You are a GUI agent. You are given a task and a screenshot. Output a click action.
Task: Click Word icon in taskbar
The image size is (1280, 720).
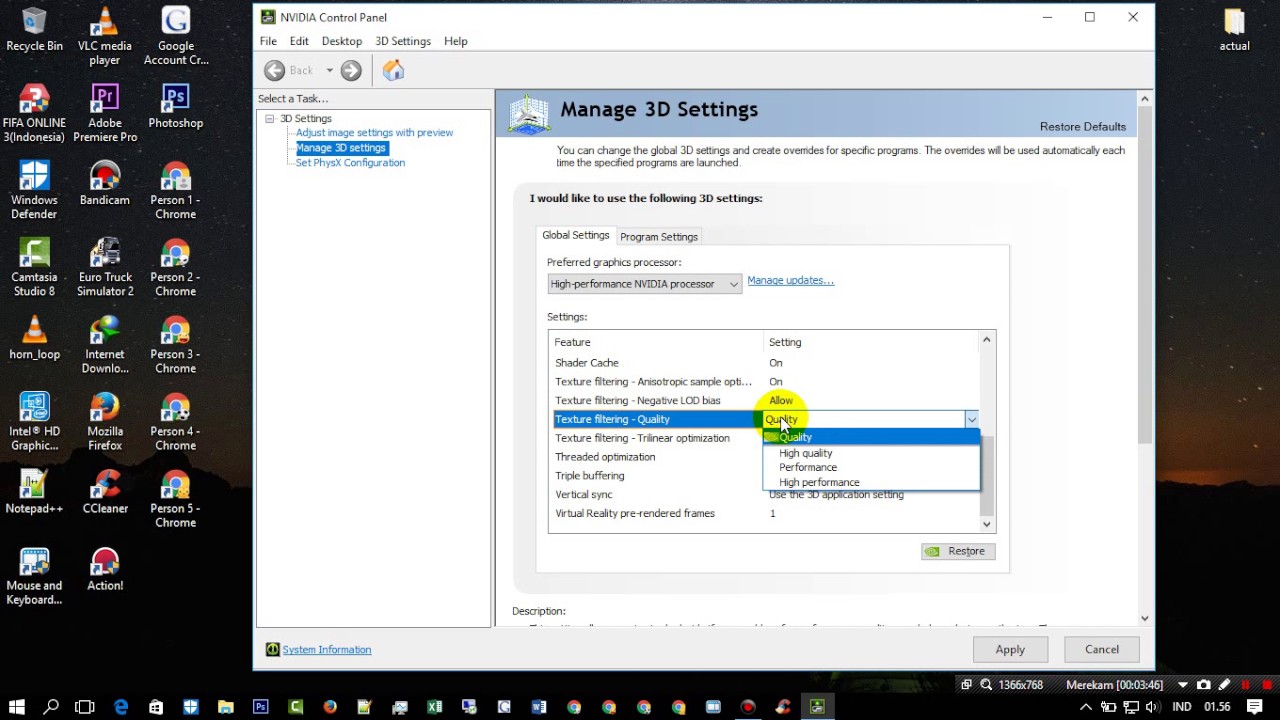coord(539,707)
